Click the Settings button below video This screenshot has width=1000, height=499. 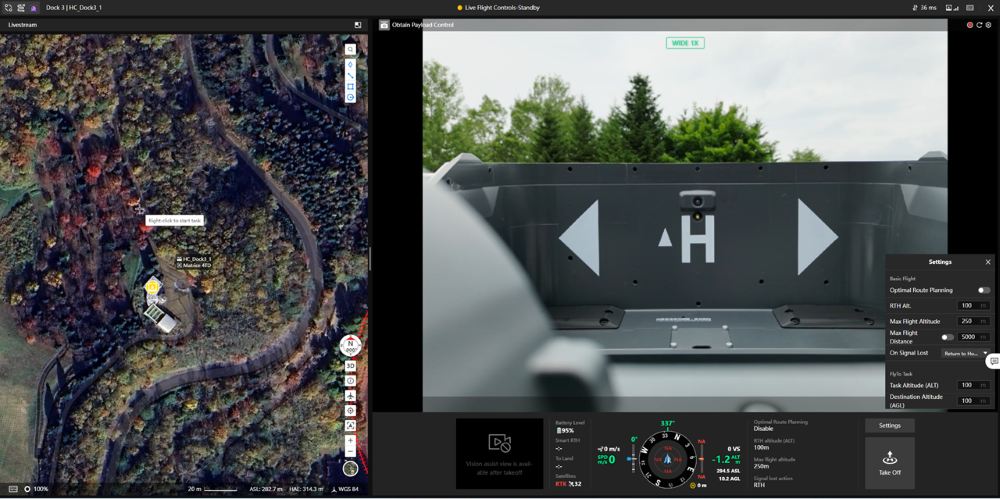coord(889,425)
